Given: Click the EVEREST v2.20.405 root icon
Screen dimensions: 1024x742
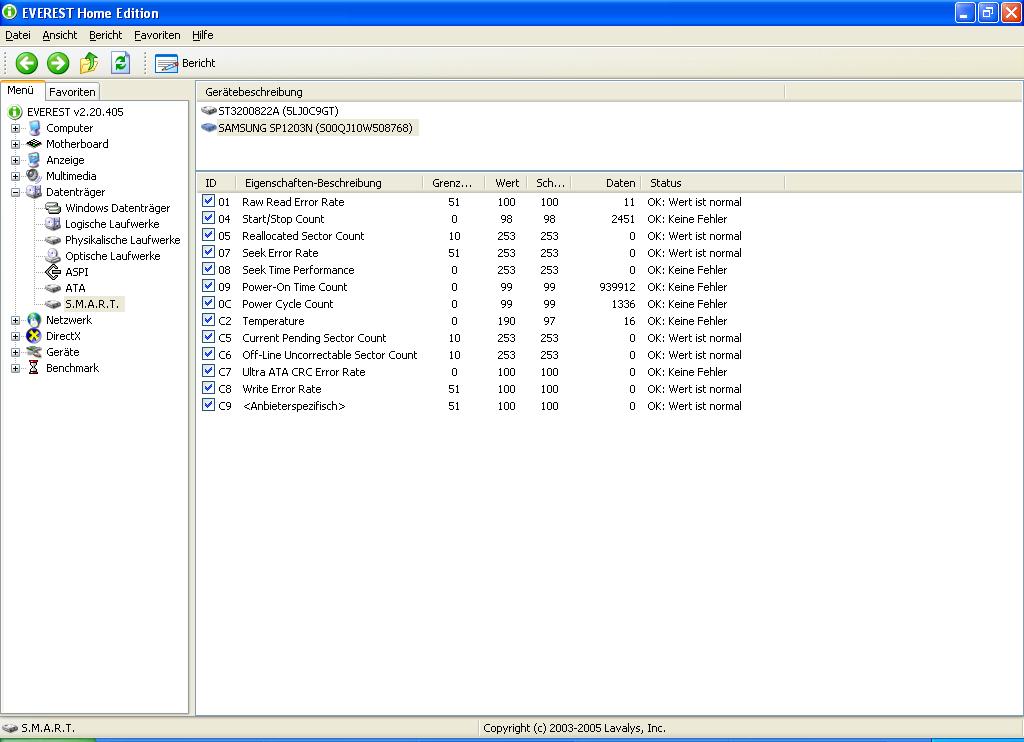Looking at the screenshot, I should 15,112.
